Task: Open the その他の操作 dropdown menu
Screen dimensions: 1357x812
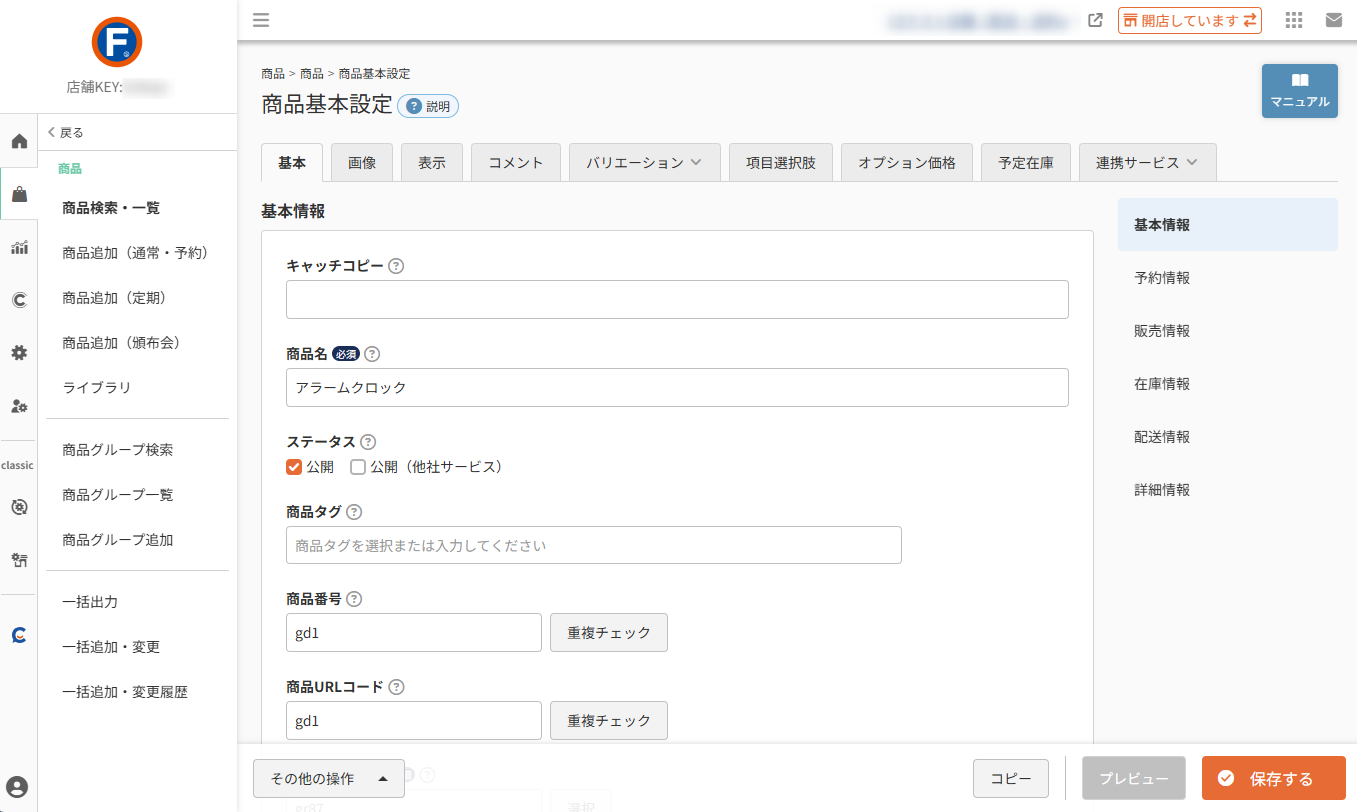Action: pyautogui.click(x=329, y=779)
